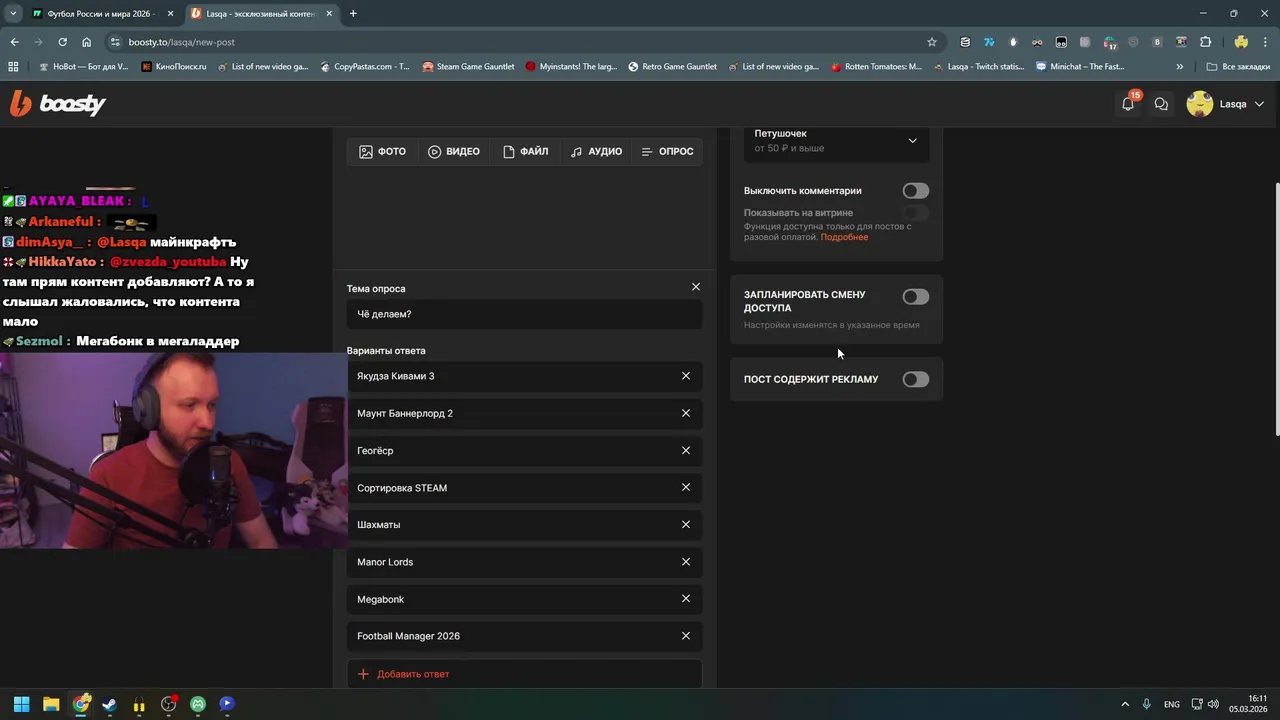Open the Windows Start menu
This screenshot has width=1280, height=720.
pos(21,704)
